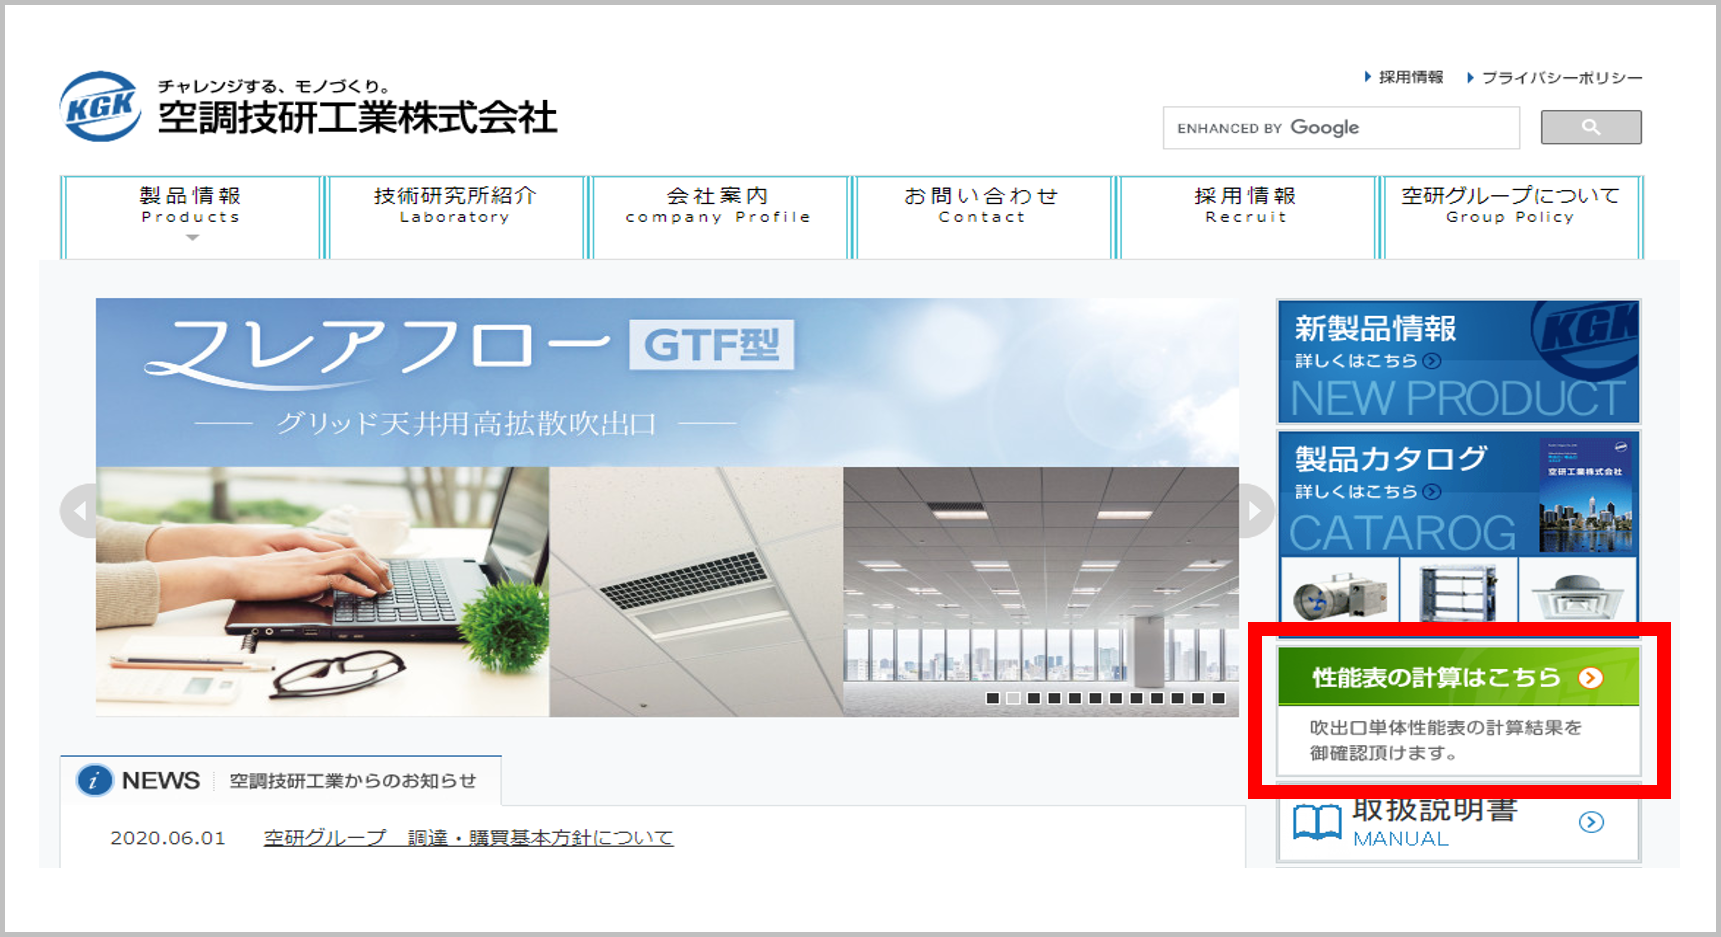
Task: Click the Google search input field
Action: 1340,128
